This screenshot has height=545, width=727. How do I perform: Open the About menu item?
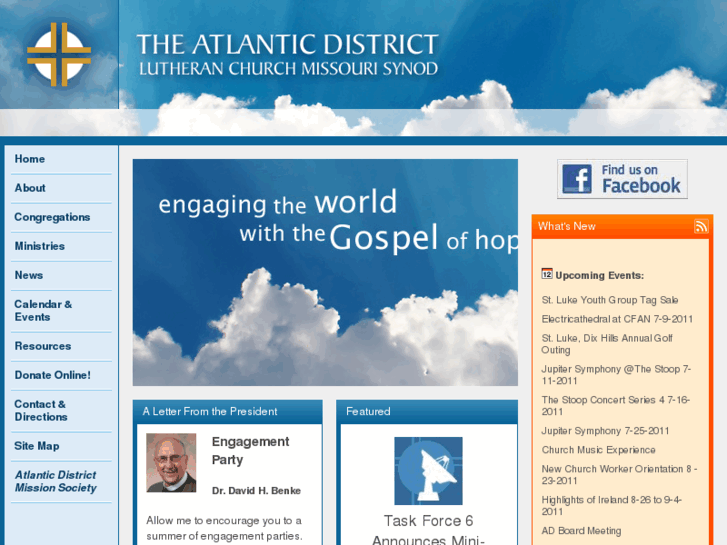[x=30, y=188]
